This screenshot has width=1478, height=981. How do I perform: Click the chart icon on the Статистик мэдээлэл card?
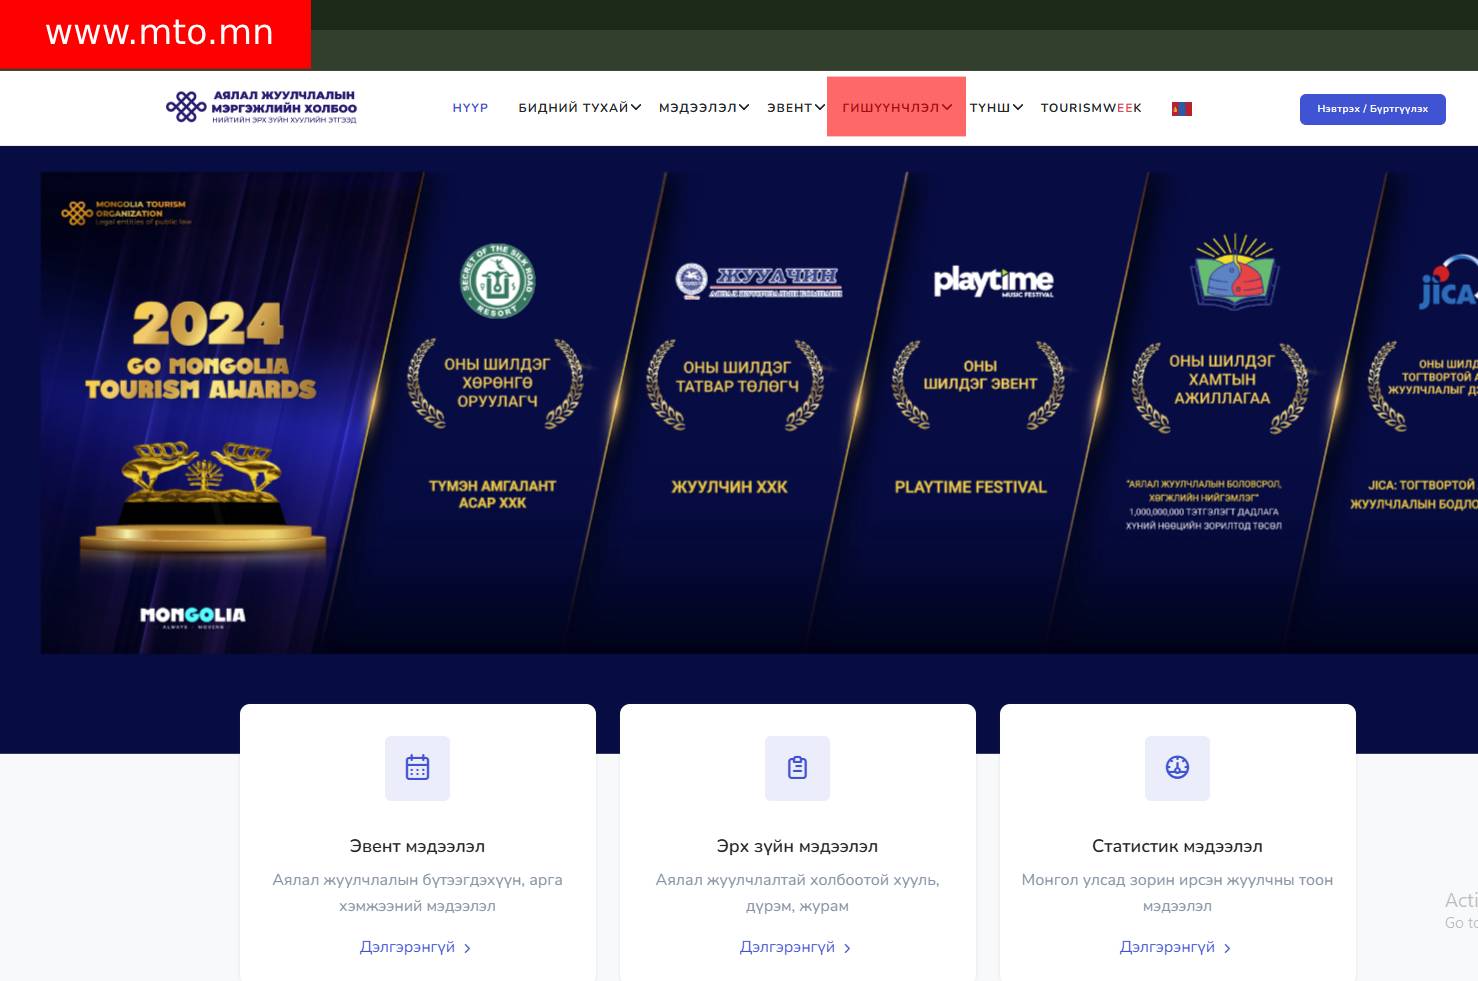(1177, 768)
